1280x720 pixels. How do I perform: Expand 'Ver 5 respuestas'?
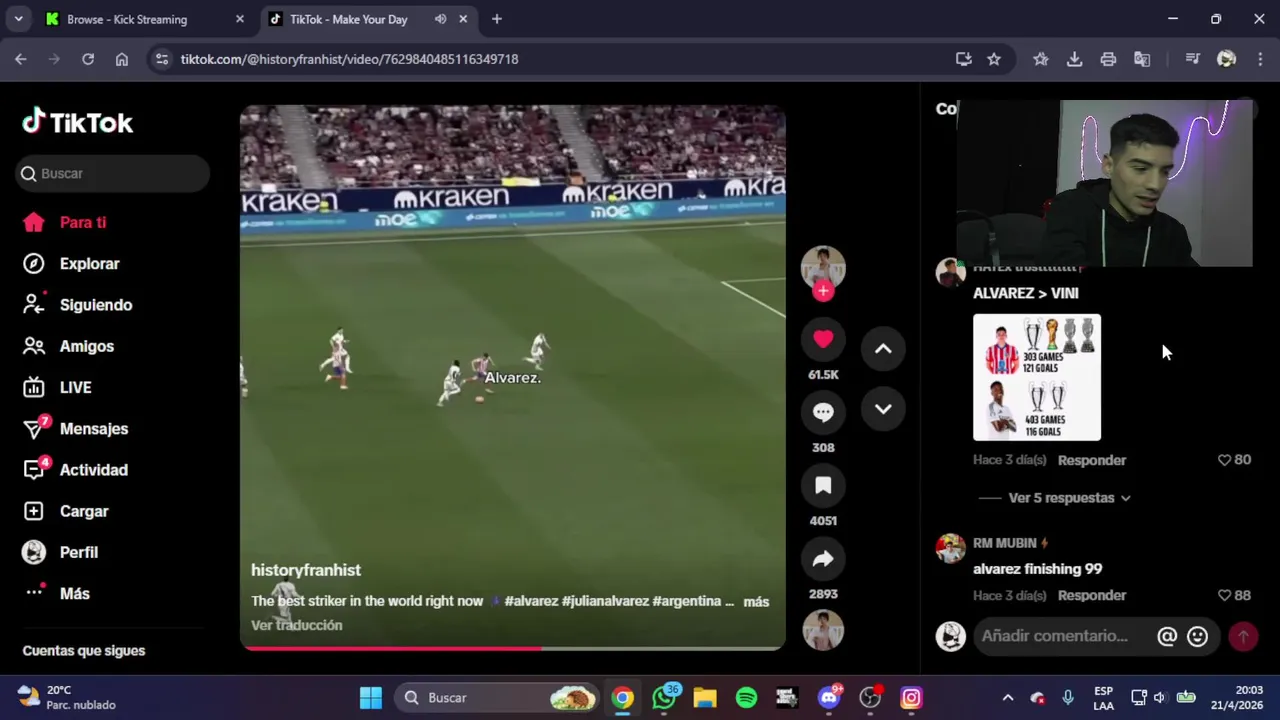coord(1069,498)
